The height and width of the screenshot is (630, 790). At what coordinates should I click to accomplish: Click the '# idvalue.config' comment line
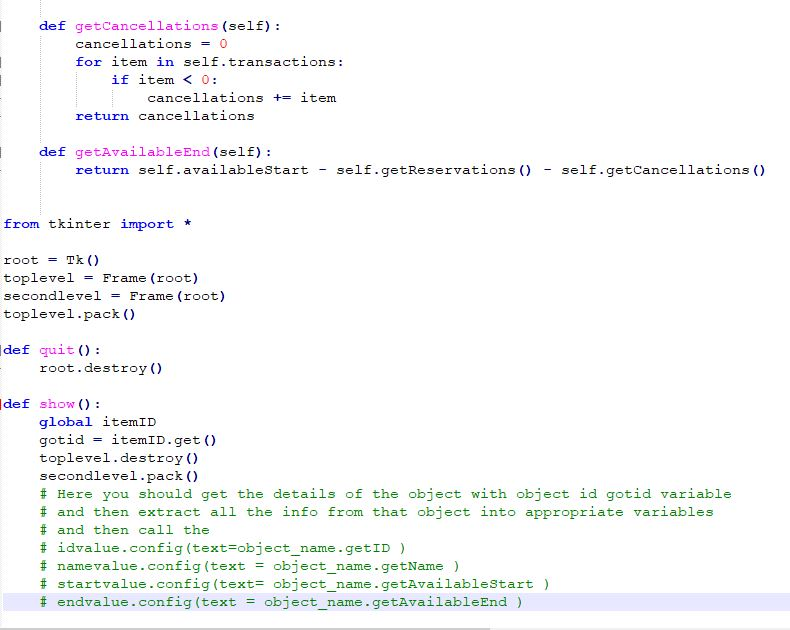(222, 548)
